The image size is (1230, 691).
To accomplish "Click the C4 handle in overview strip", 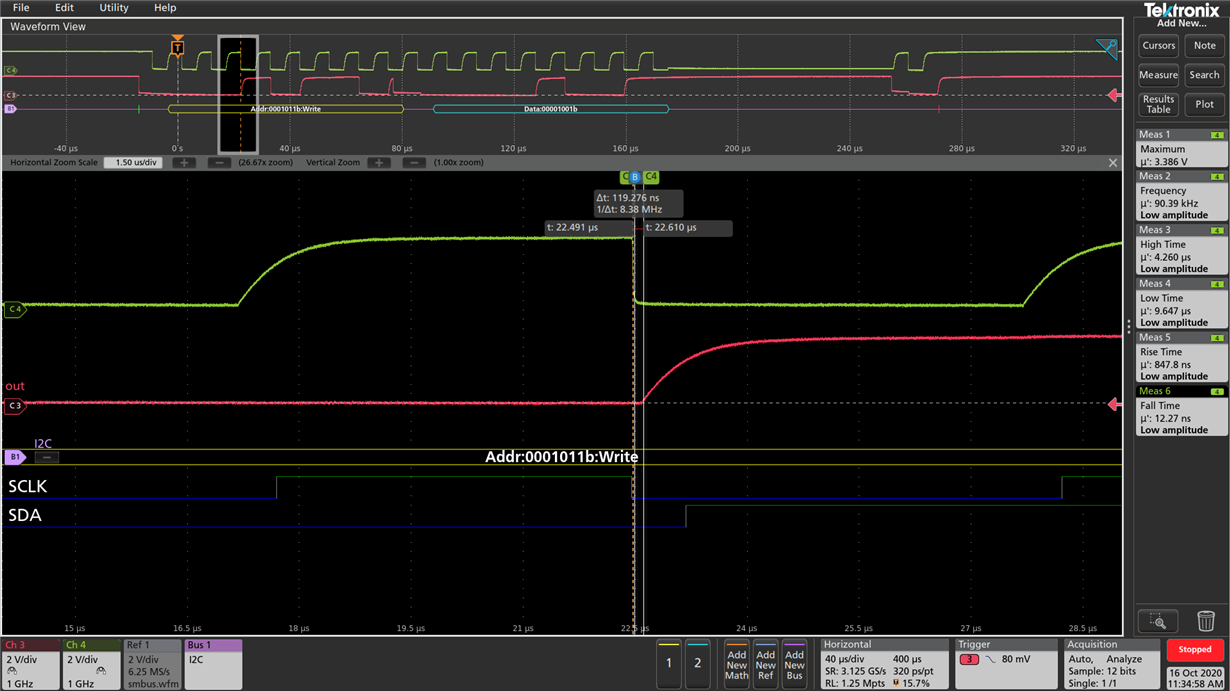I will [11, 70].
